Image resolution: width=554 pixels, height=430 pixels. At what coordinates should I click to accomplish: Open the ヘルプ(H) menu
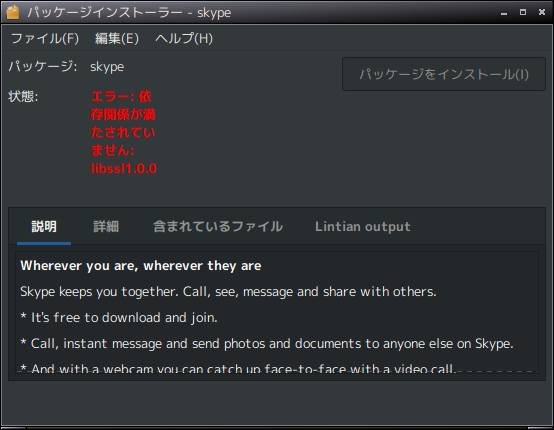pos(184,38)
